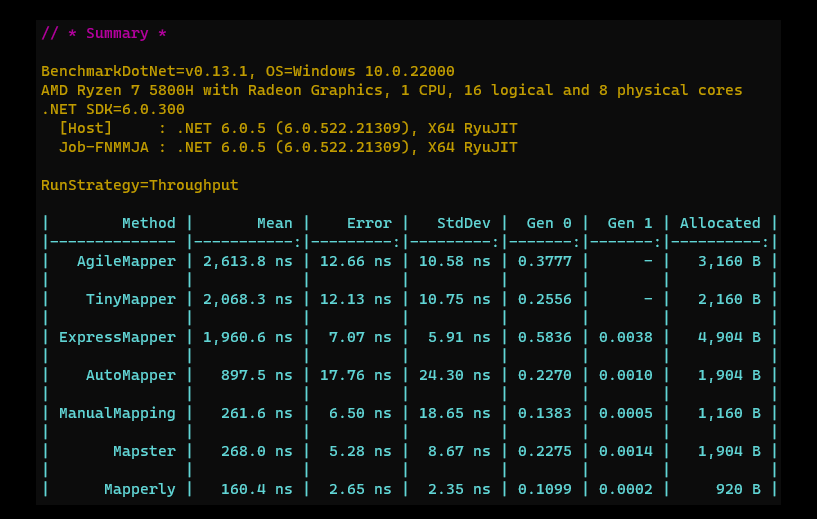Select the ExpressMapper method name
The height and width of the screenshot is (519, 817).
point(117,337)
